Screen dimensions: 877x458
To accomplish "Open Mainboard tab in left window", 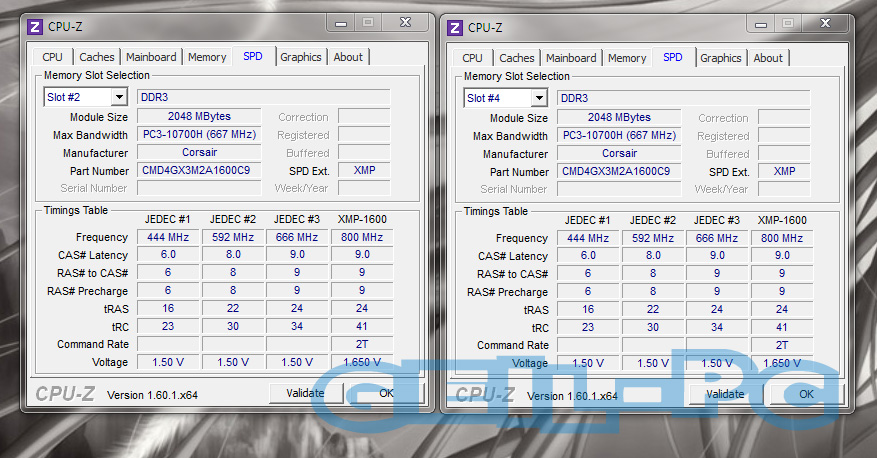I will pyautogui.click(x=151, y=57).
